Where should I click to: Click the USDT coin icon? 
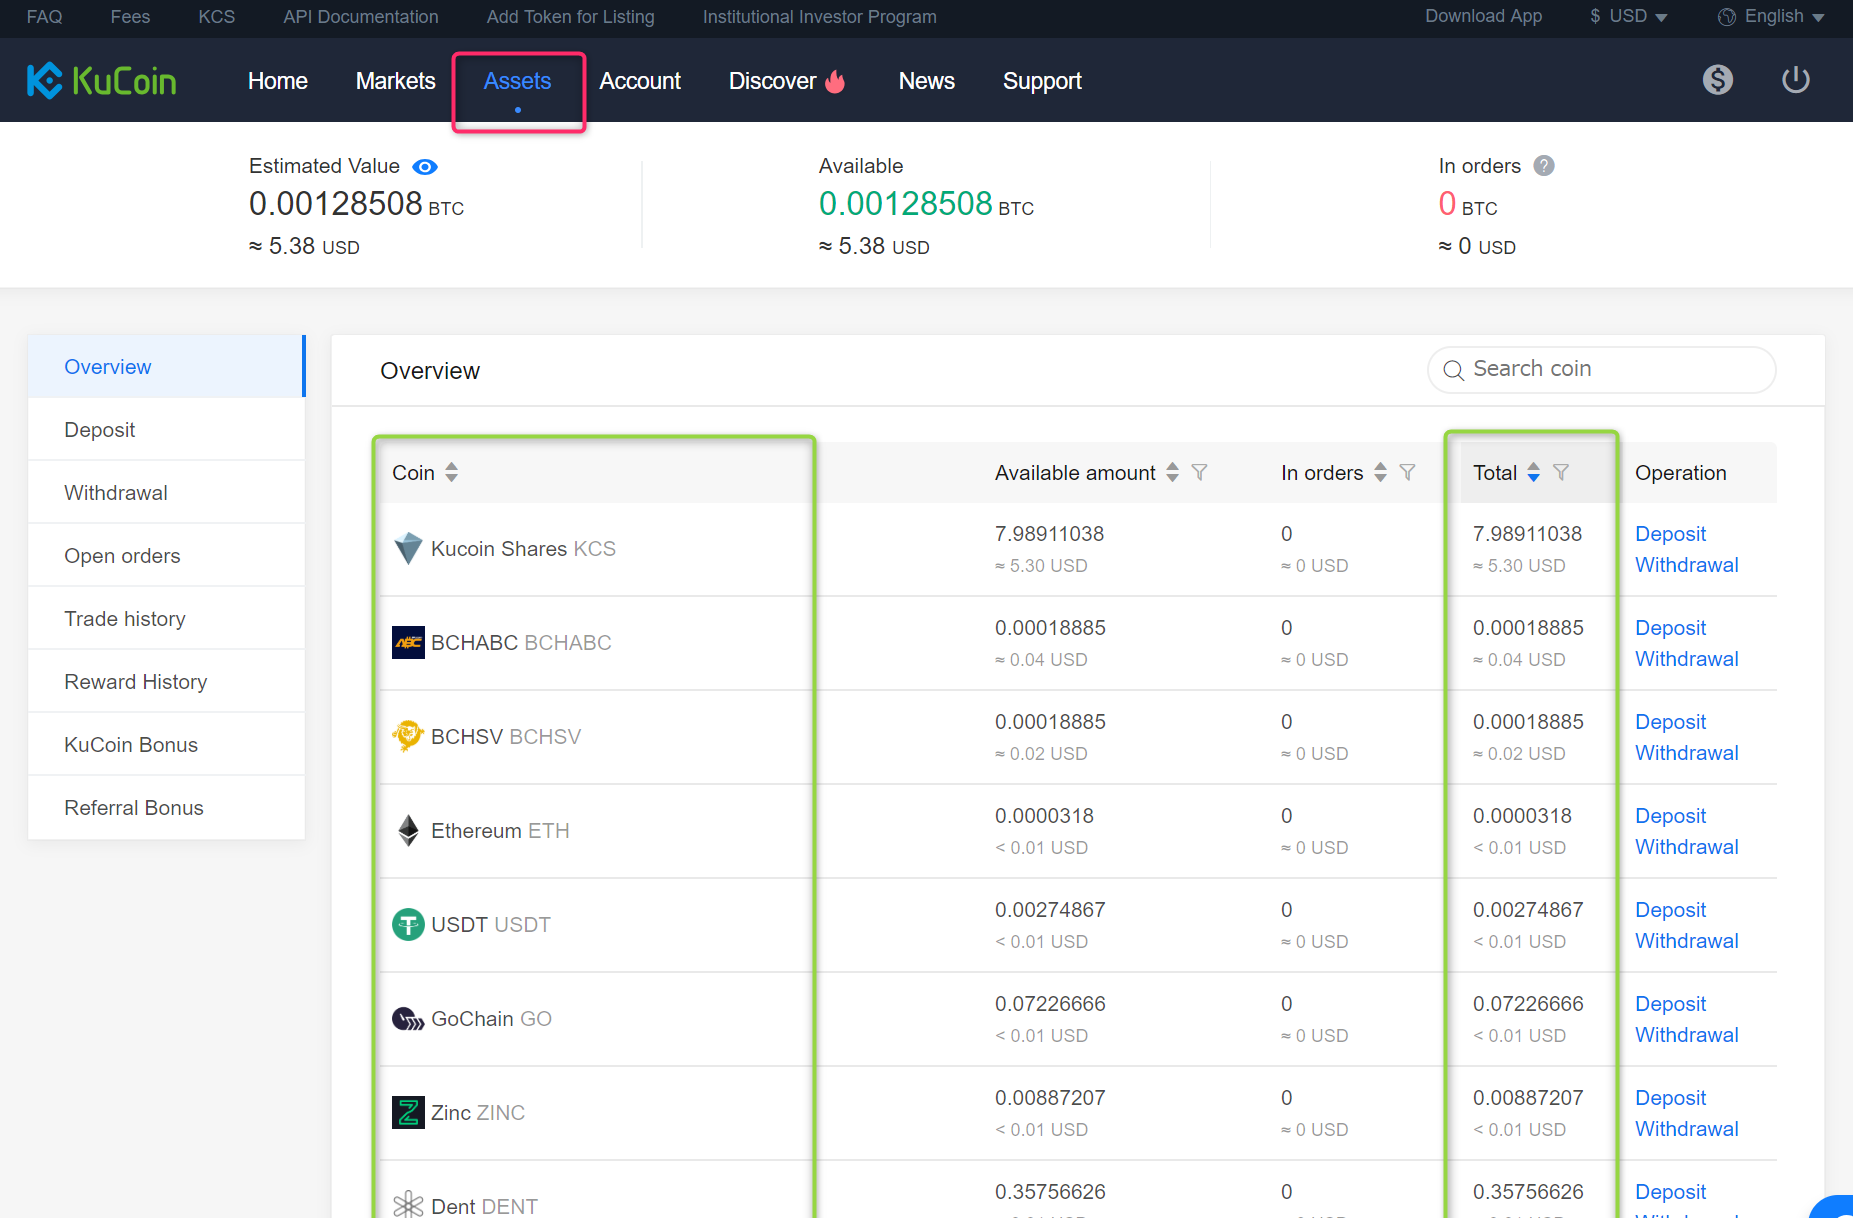[408, 924]
